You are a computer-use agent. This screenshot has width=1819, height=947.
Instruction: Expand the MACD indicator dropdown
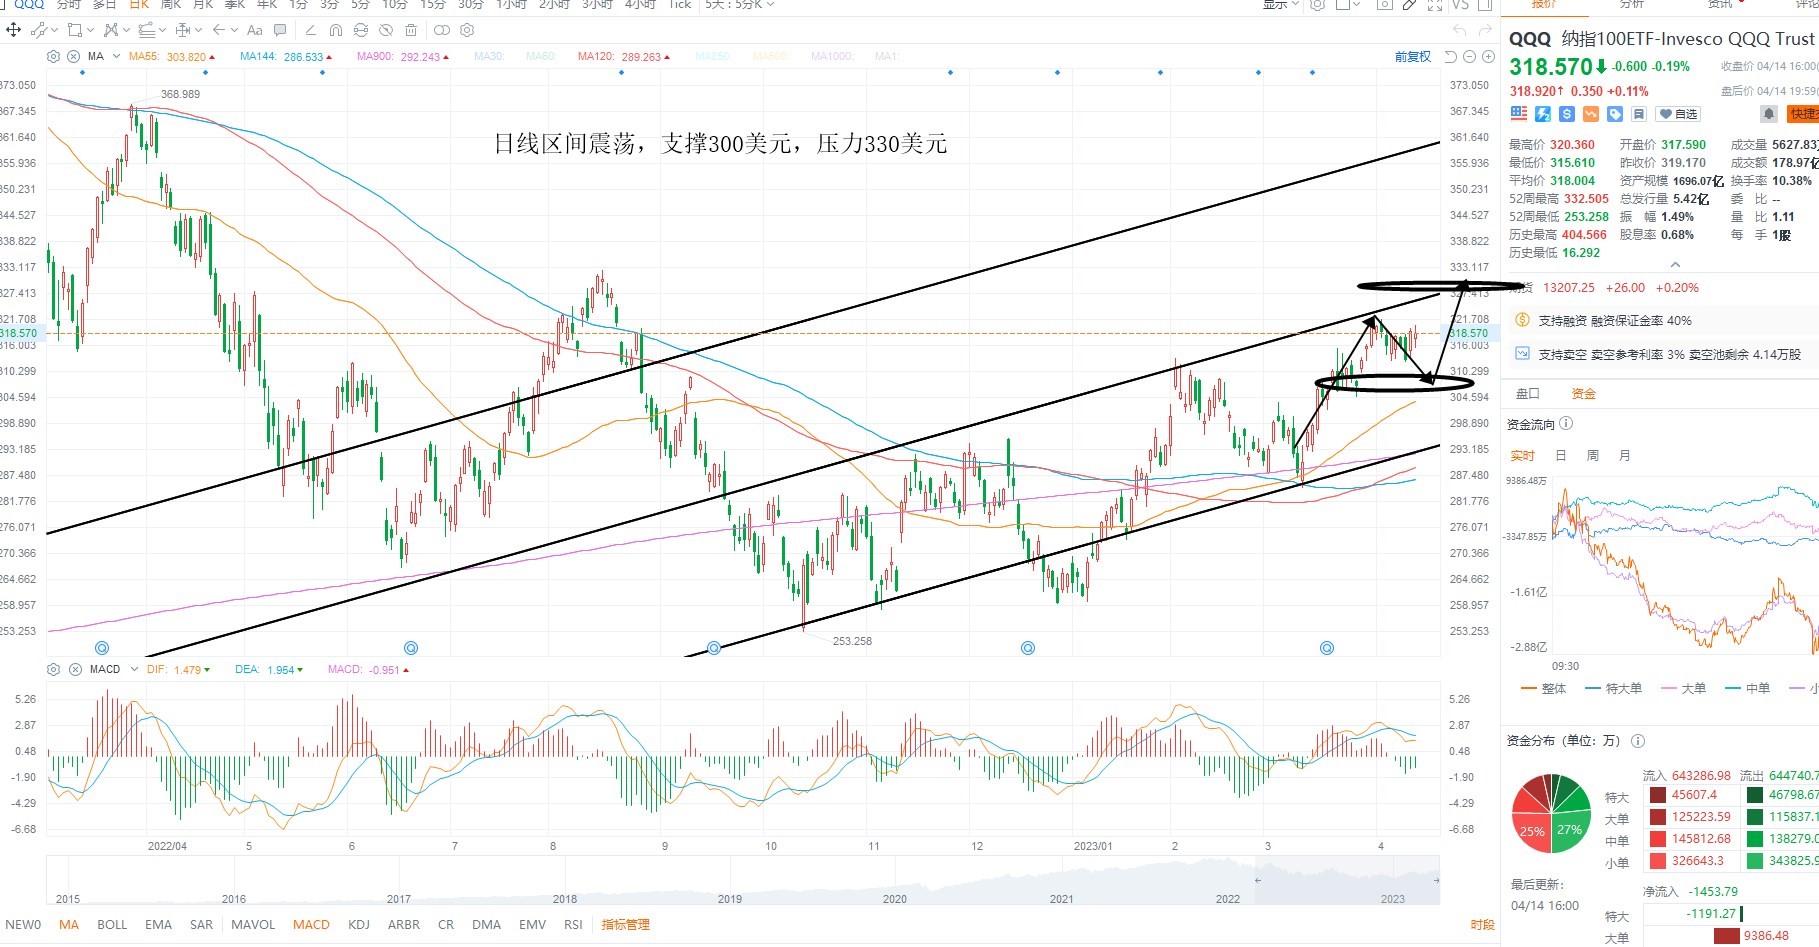133,669
